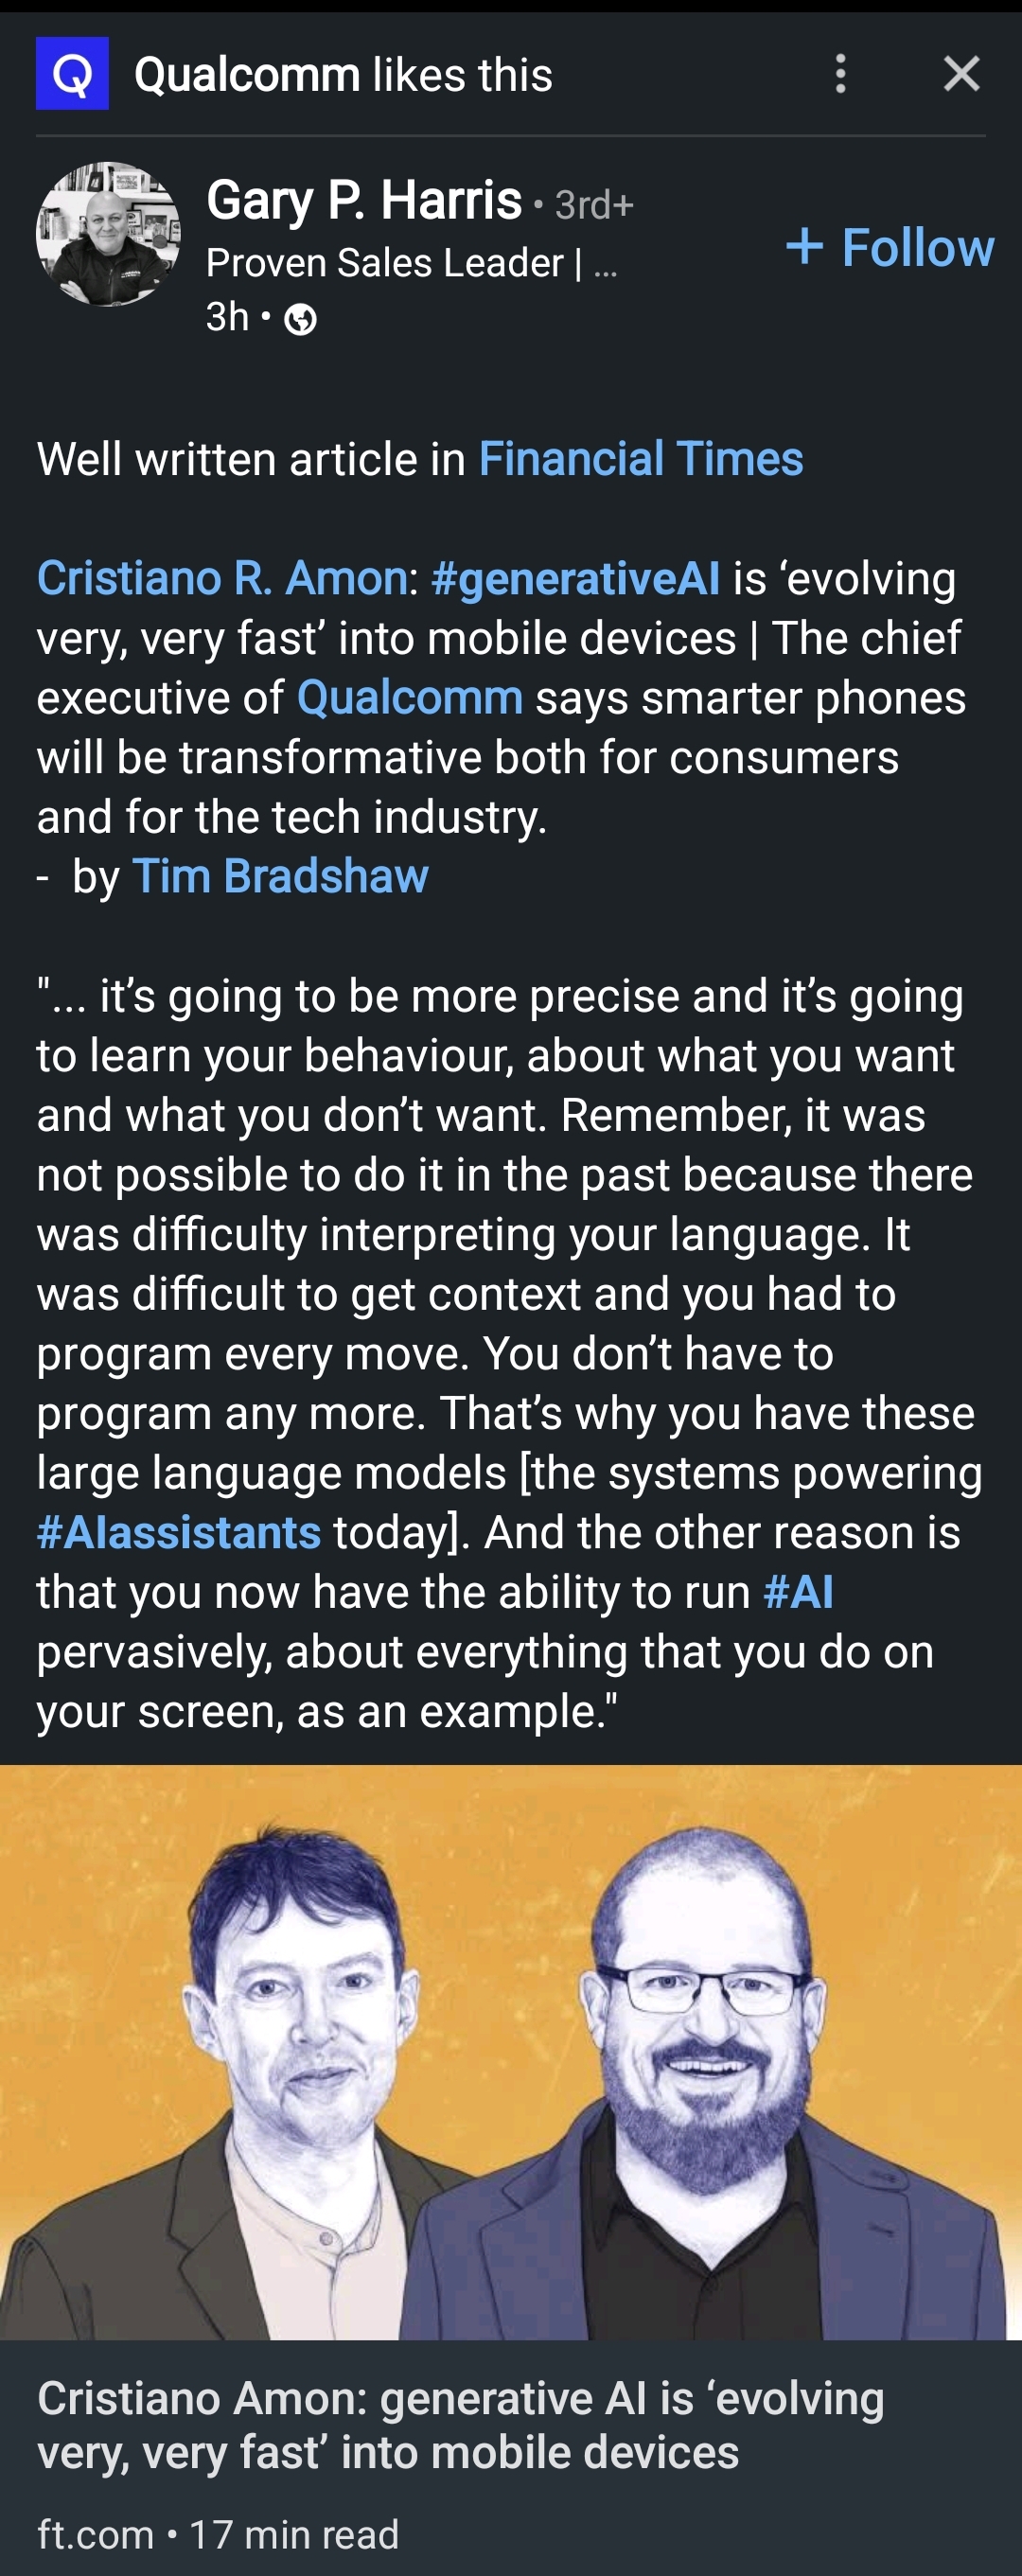
Task: Open Gary P. Harris profile photo
Action: pos(108,234)
